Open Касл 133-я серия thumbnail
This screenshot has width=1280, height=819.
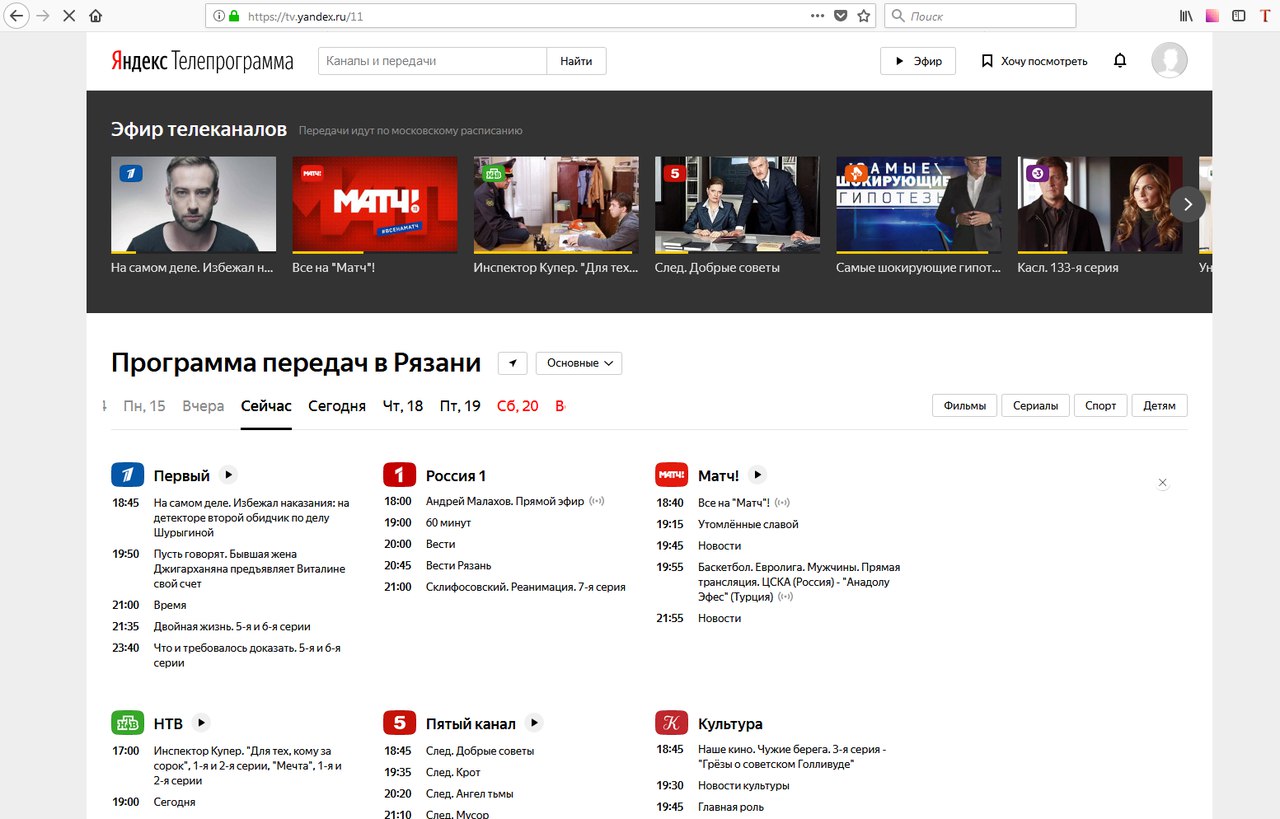(x=1100, y=205)
